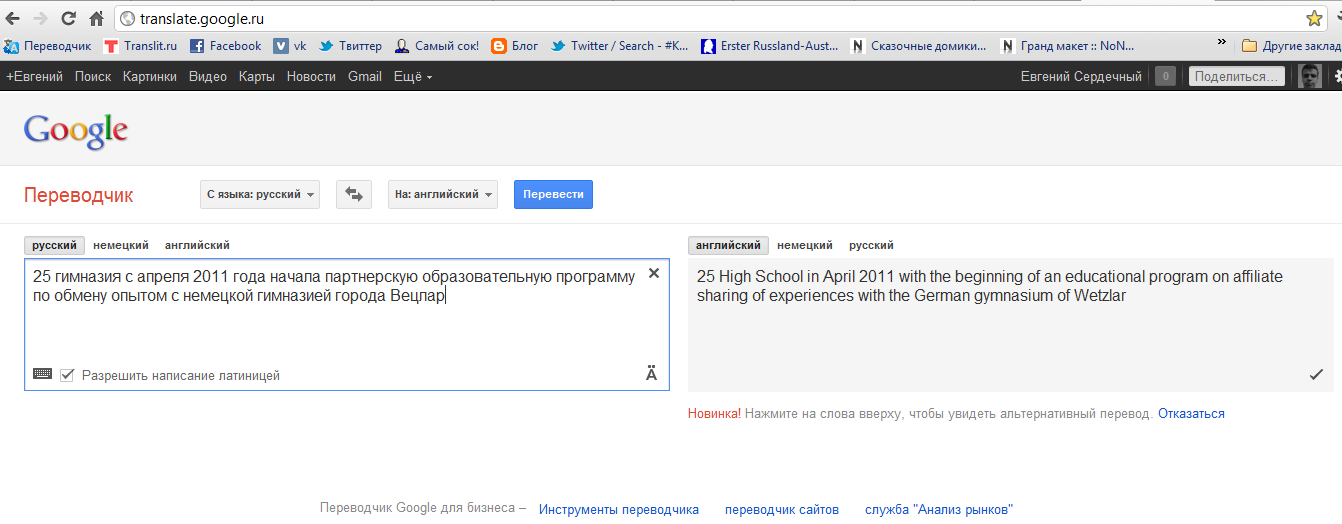Open the browser home page icon

[x=97, y=18]
